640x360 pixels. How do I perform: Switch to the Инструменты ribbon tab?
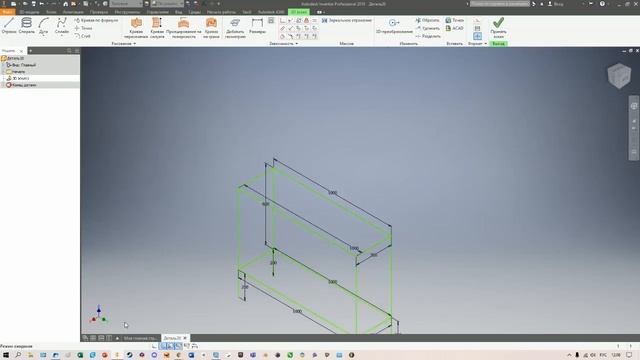(127, 12)
